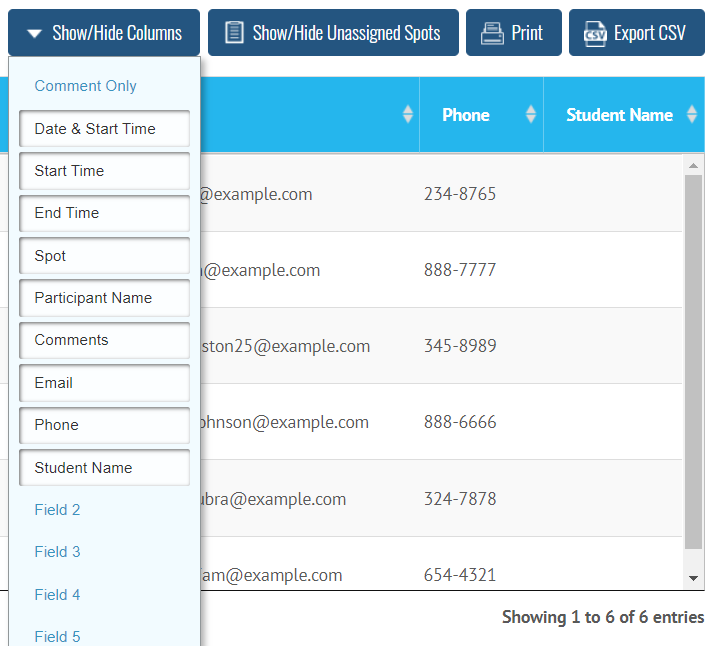Collapse the Show/Hide Columns dropdown
Image resolution: width=712 pixels, height=646 pixels.
pos(104,33)
